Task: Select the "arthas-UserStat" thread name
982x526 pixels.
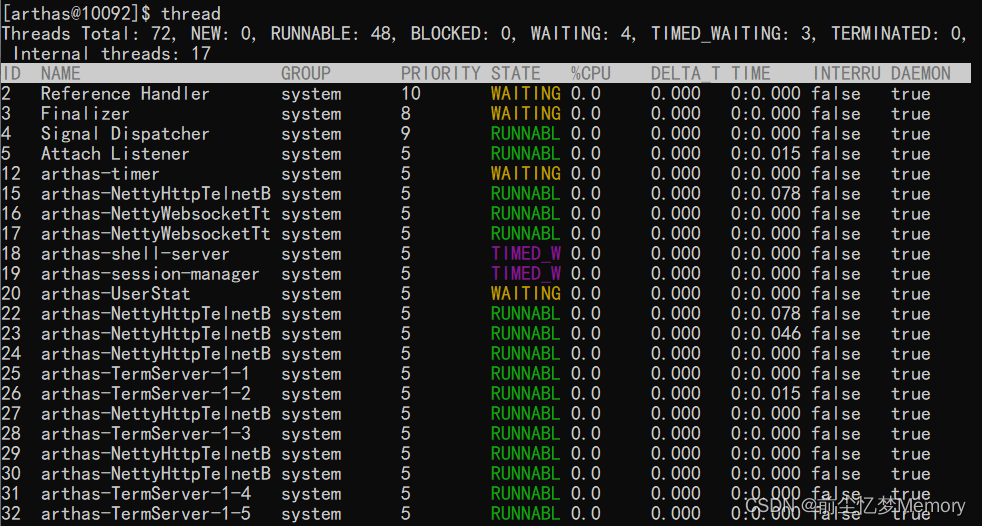Action: [115, 294]
